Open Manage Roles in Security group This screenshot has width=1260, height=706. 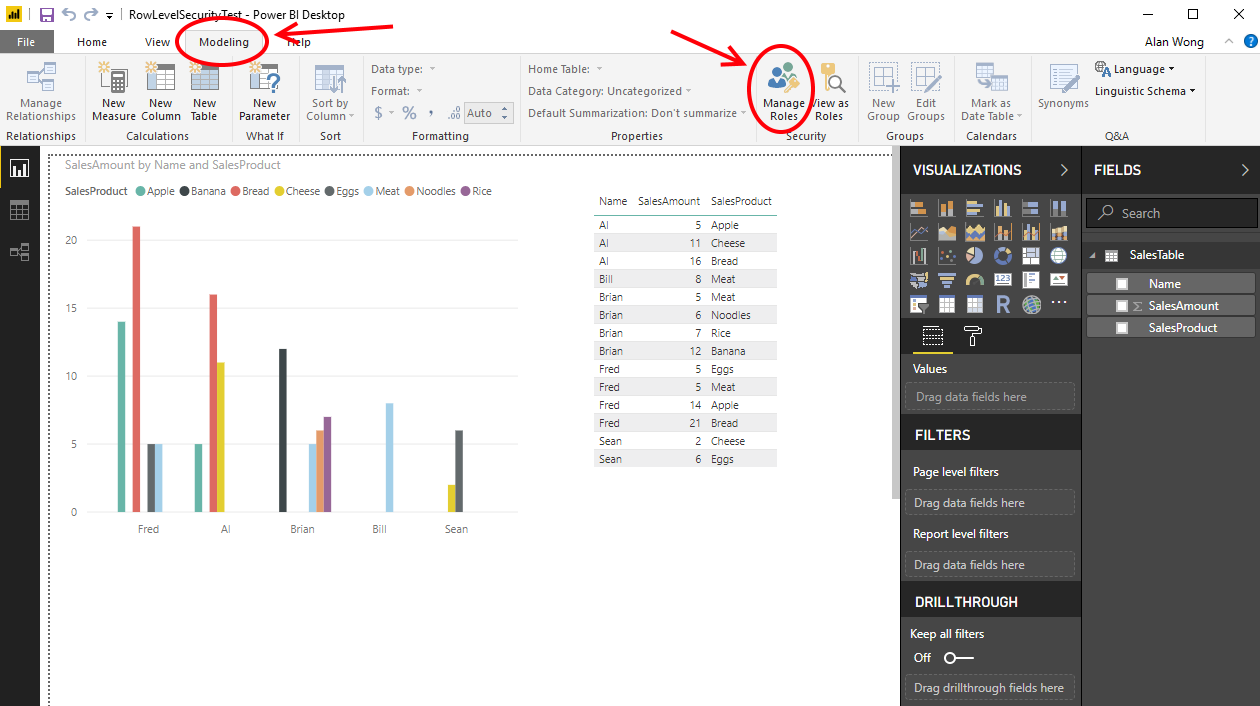(x=784, y=91)
